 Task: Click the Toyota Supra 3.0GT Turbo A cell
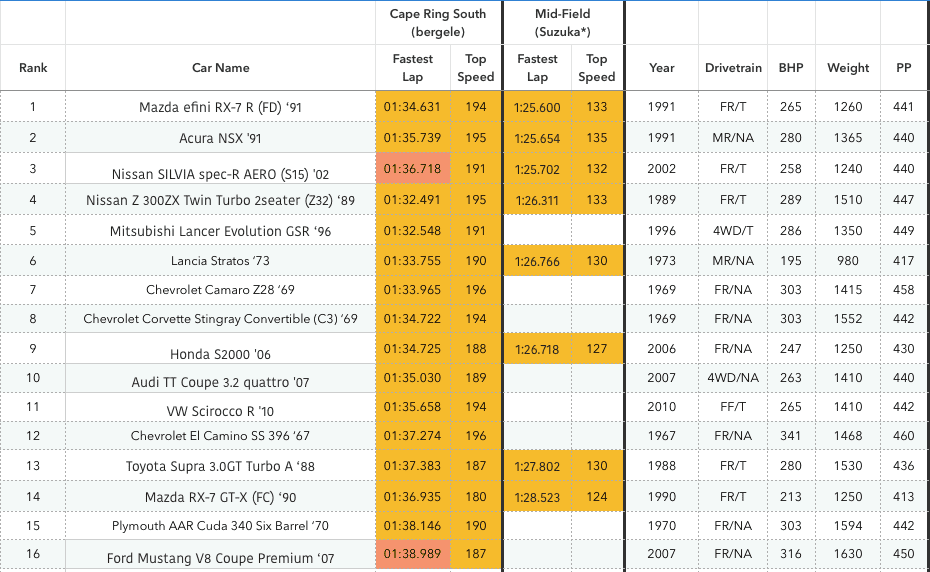pos(220,467)
